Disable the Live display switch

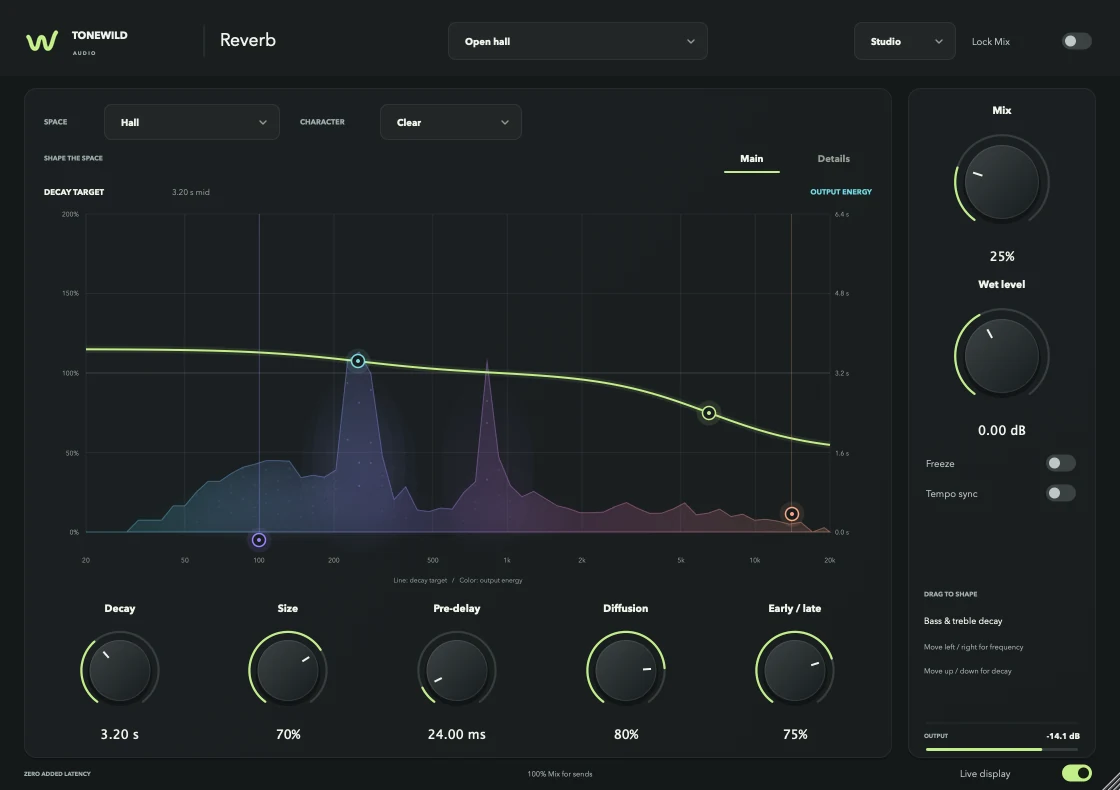click(1076, 773)
